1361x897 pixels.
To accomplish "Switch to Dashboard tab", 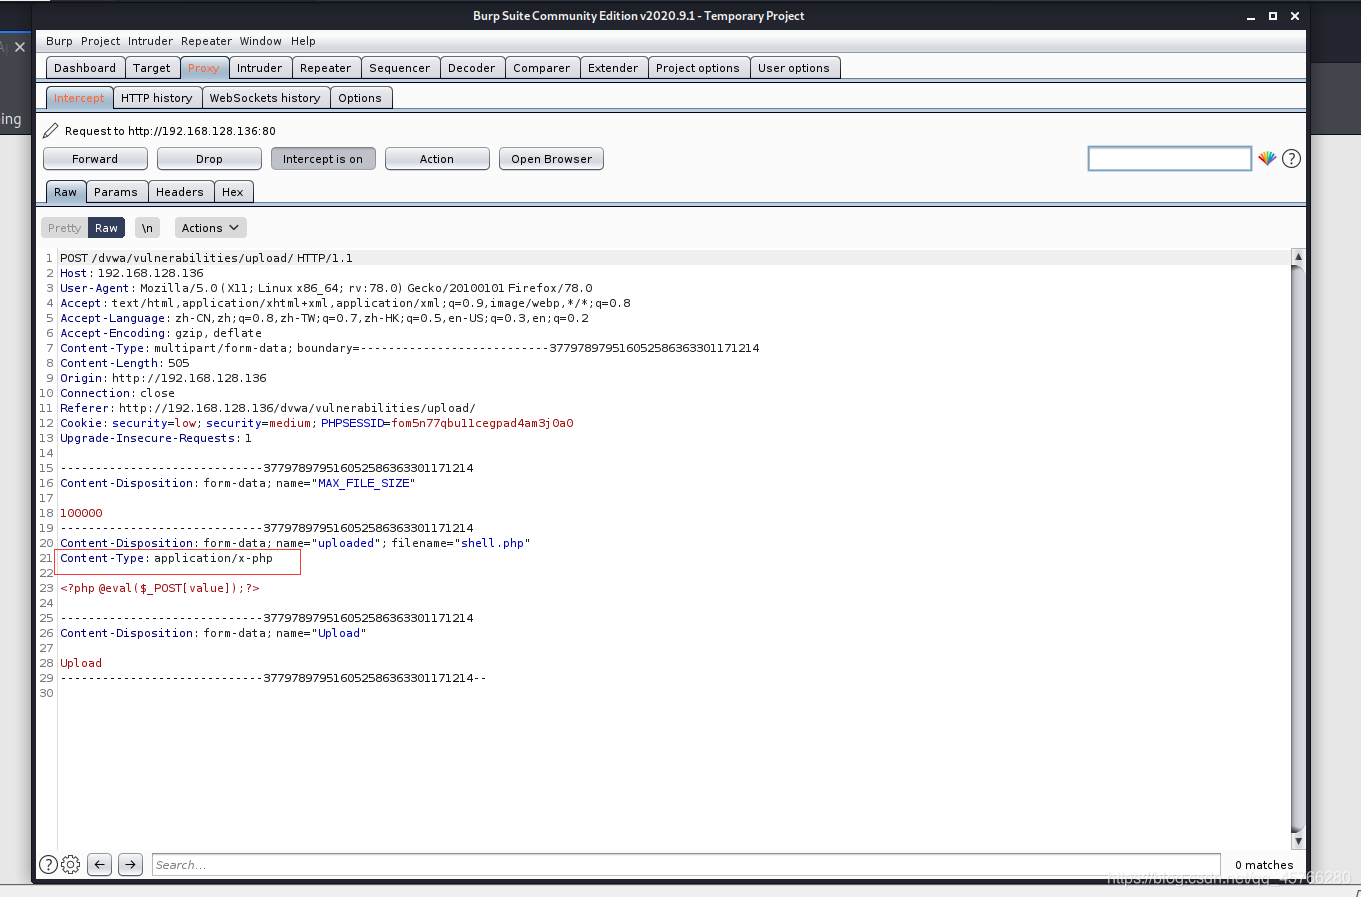I will point(85,68).
